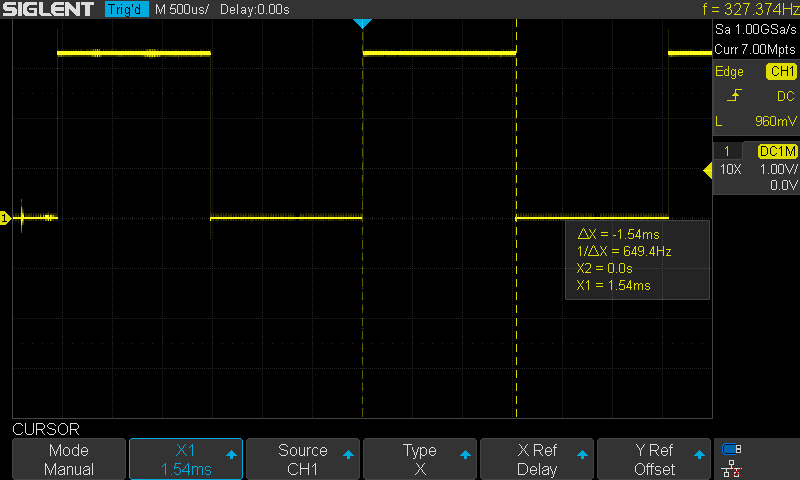The image size is (800, 480).
Task: Select the X1 1.54ms cursor softkey
Action: click(x=186, y=459)
